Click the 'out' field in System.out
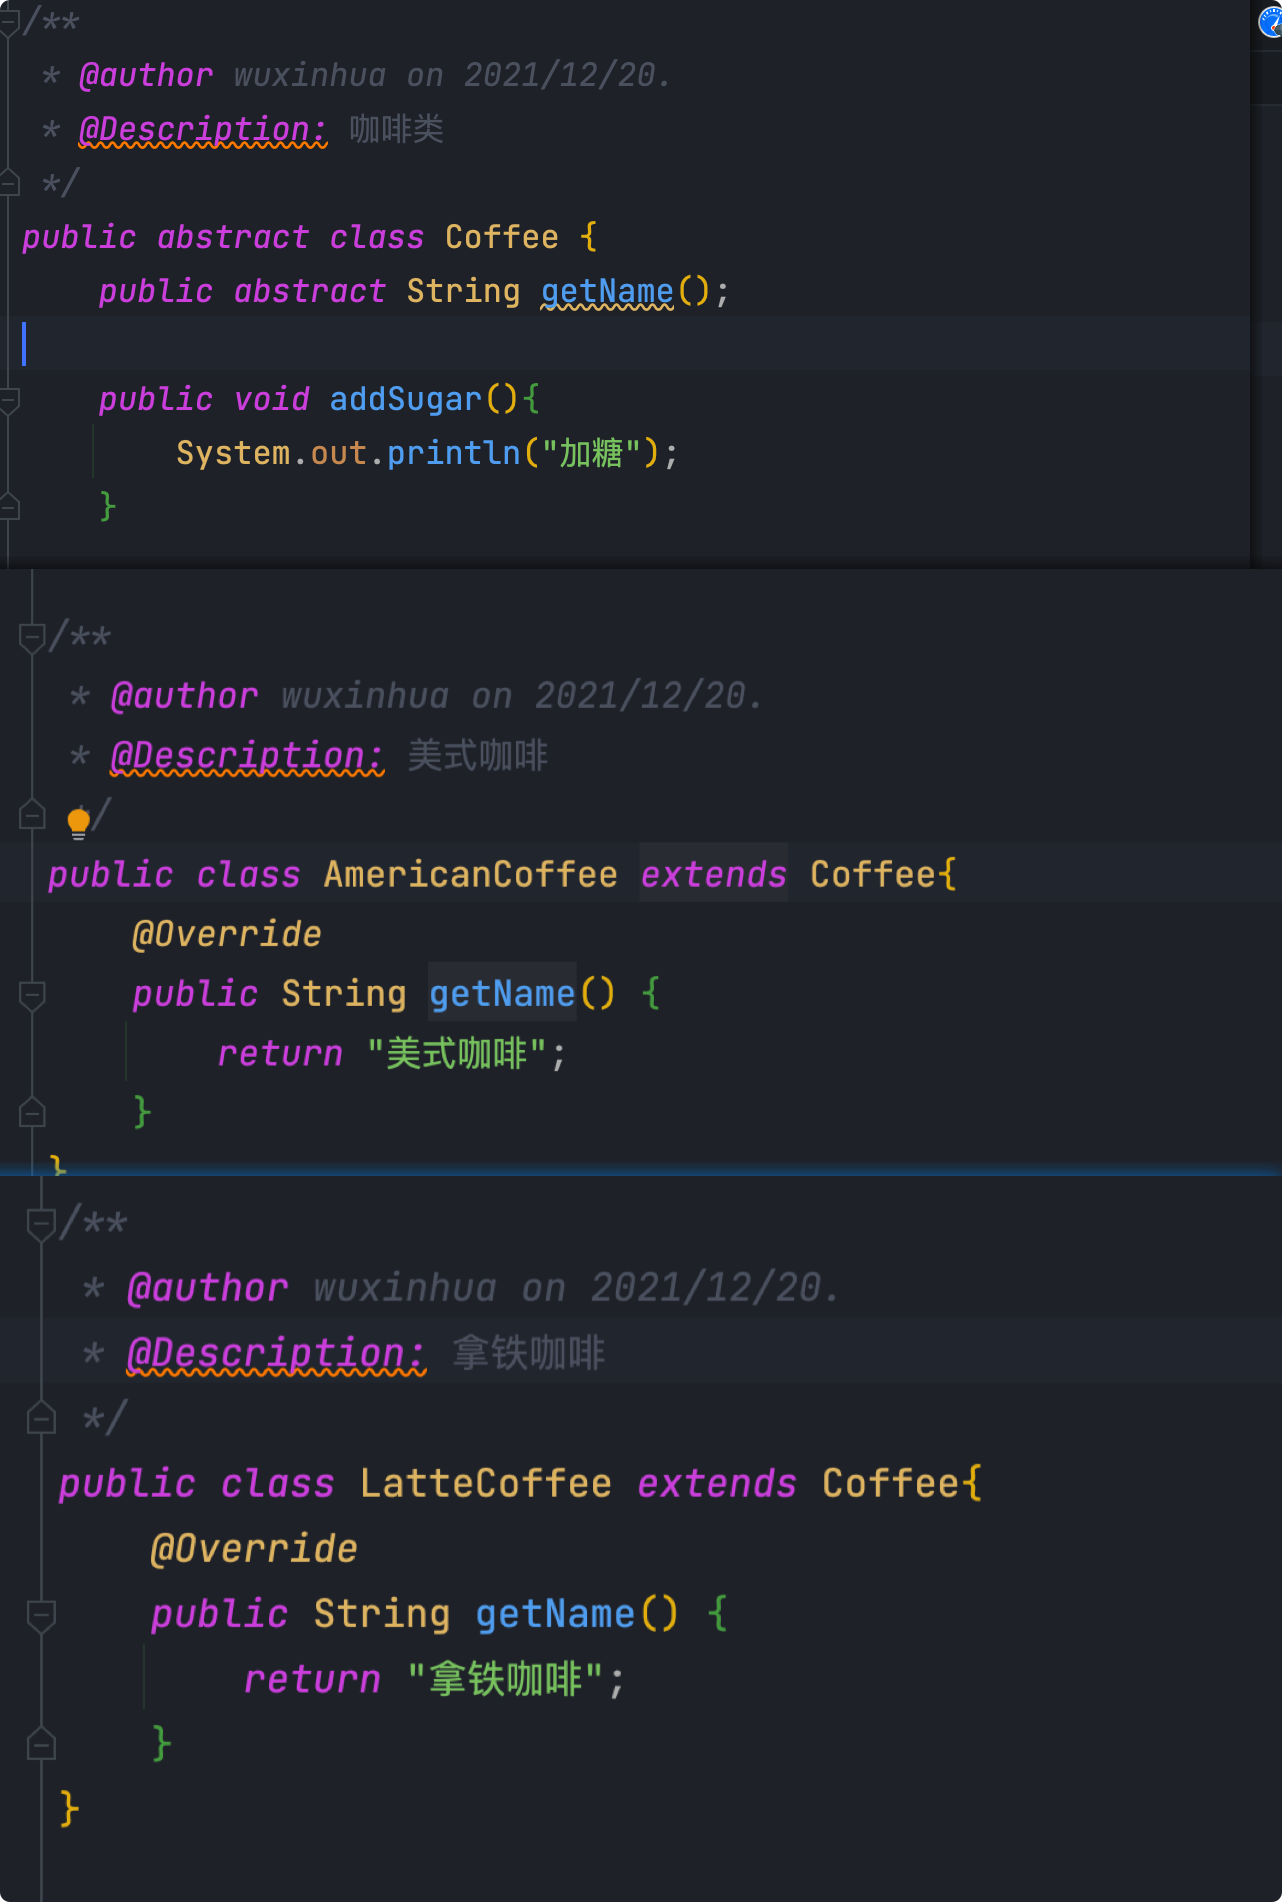 (x=339, y=453)
